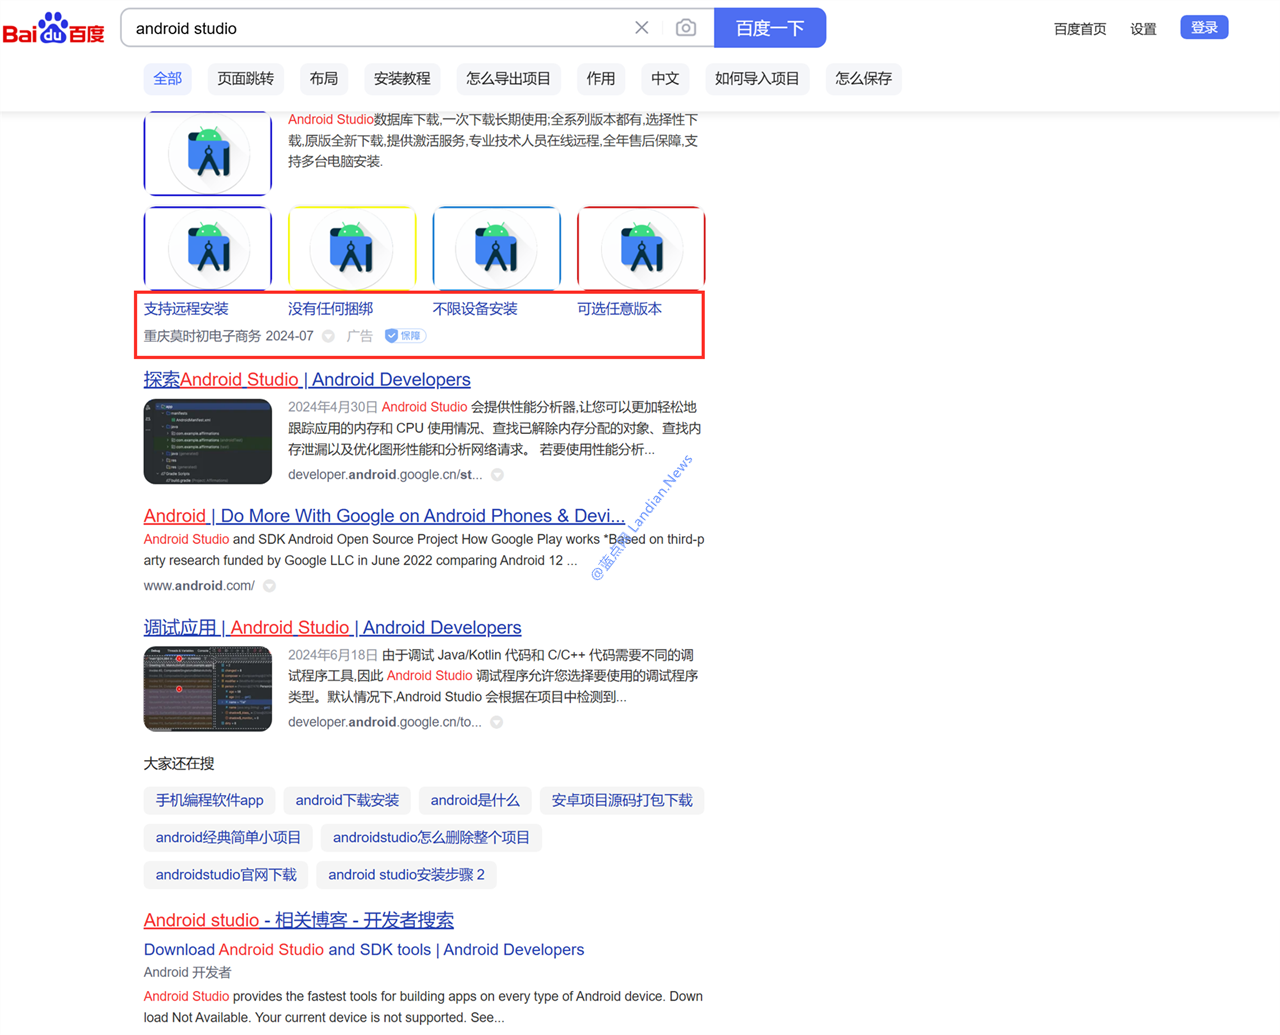The height and width of the screenshot is (1035, 1280).
Task: Open Download Android Studio and SDK tools link
Action: click(364, 950)
